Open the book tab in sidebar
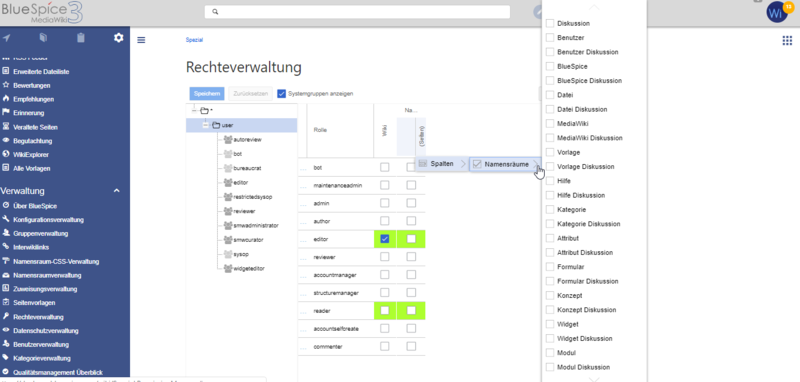 [x=43, y=38]
